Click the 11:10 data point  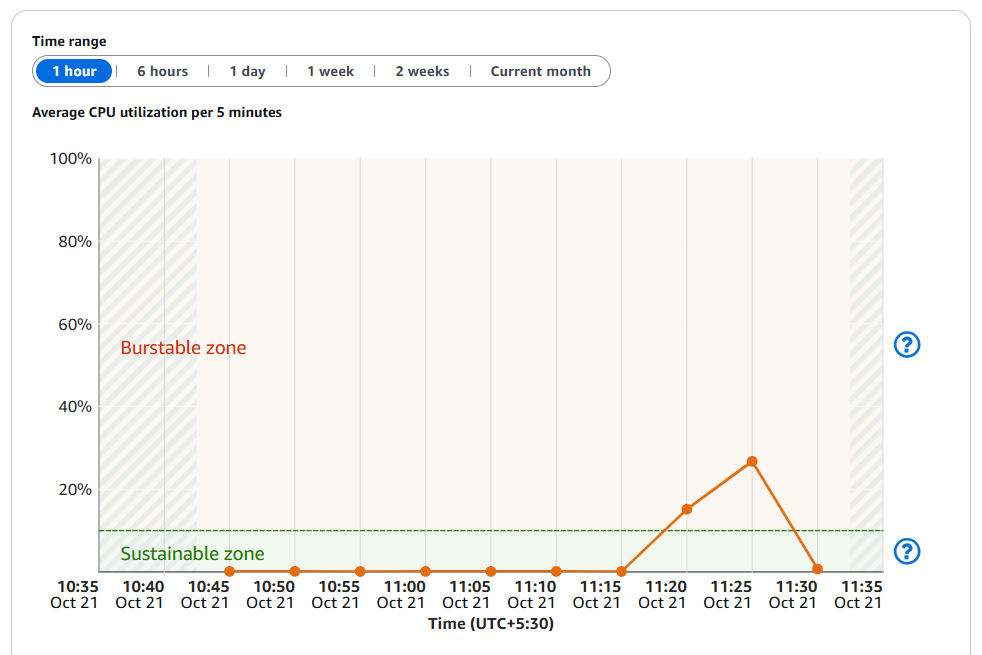[x=556, y=571]
